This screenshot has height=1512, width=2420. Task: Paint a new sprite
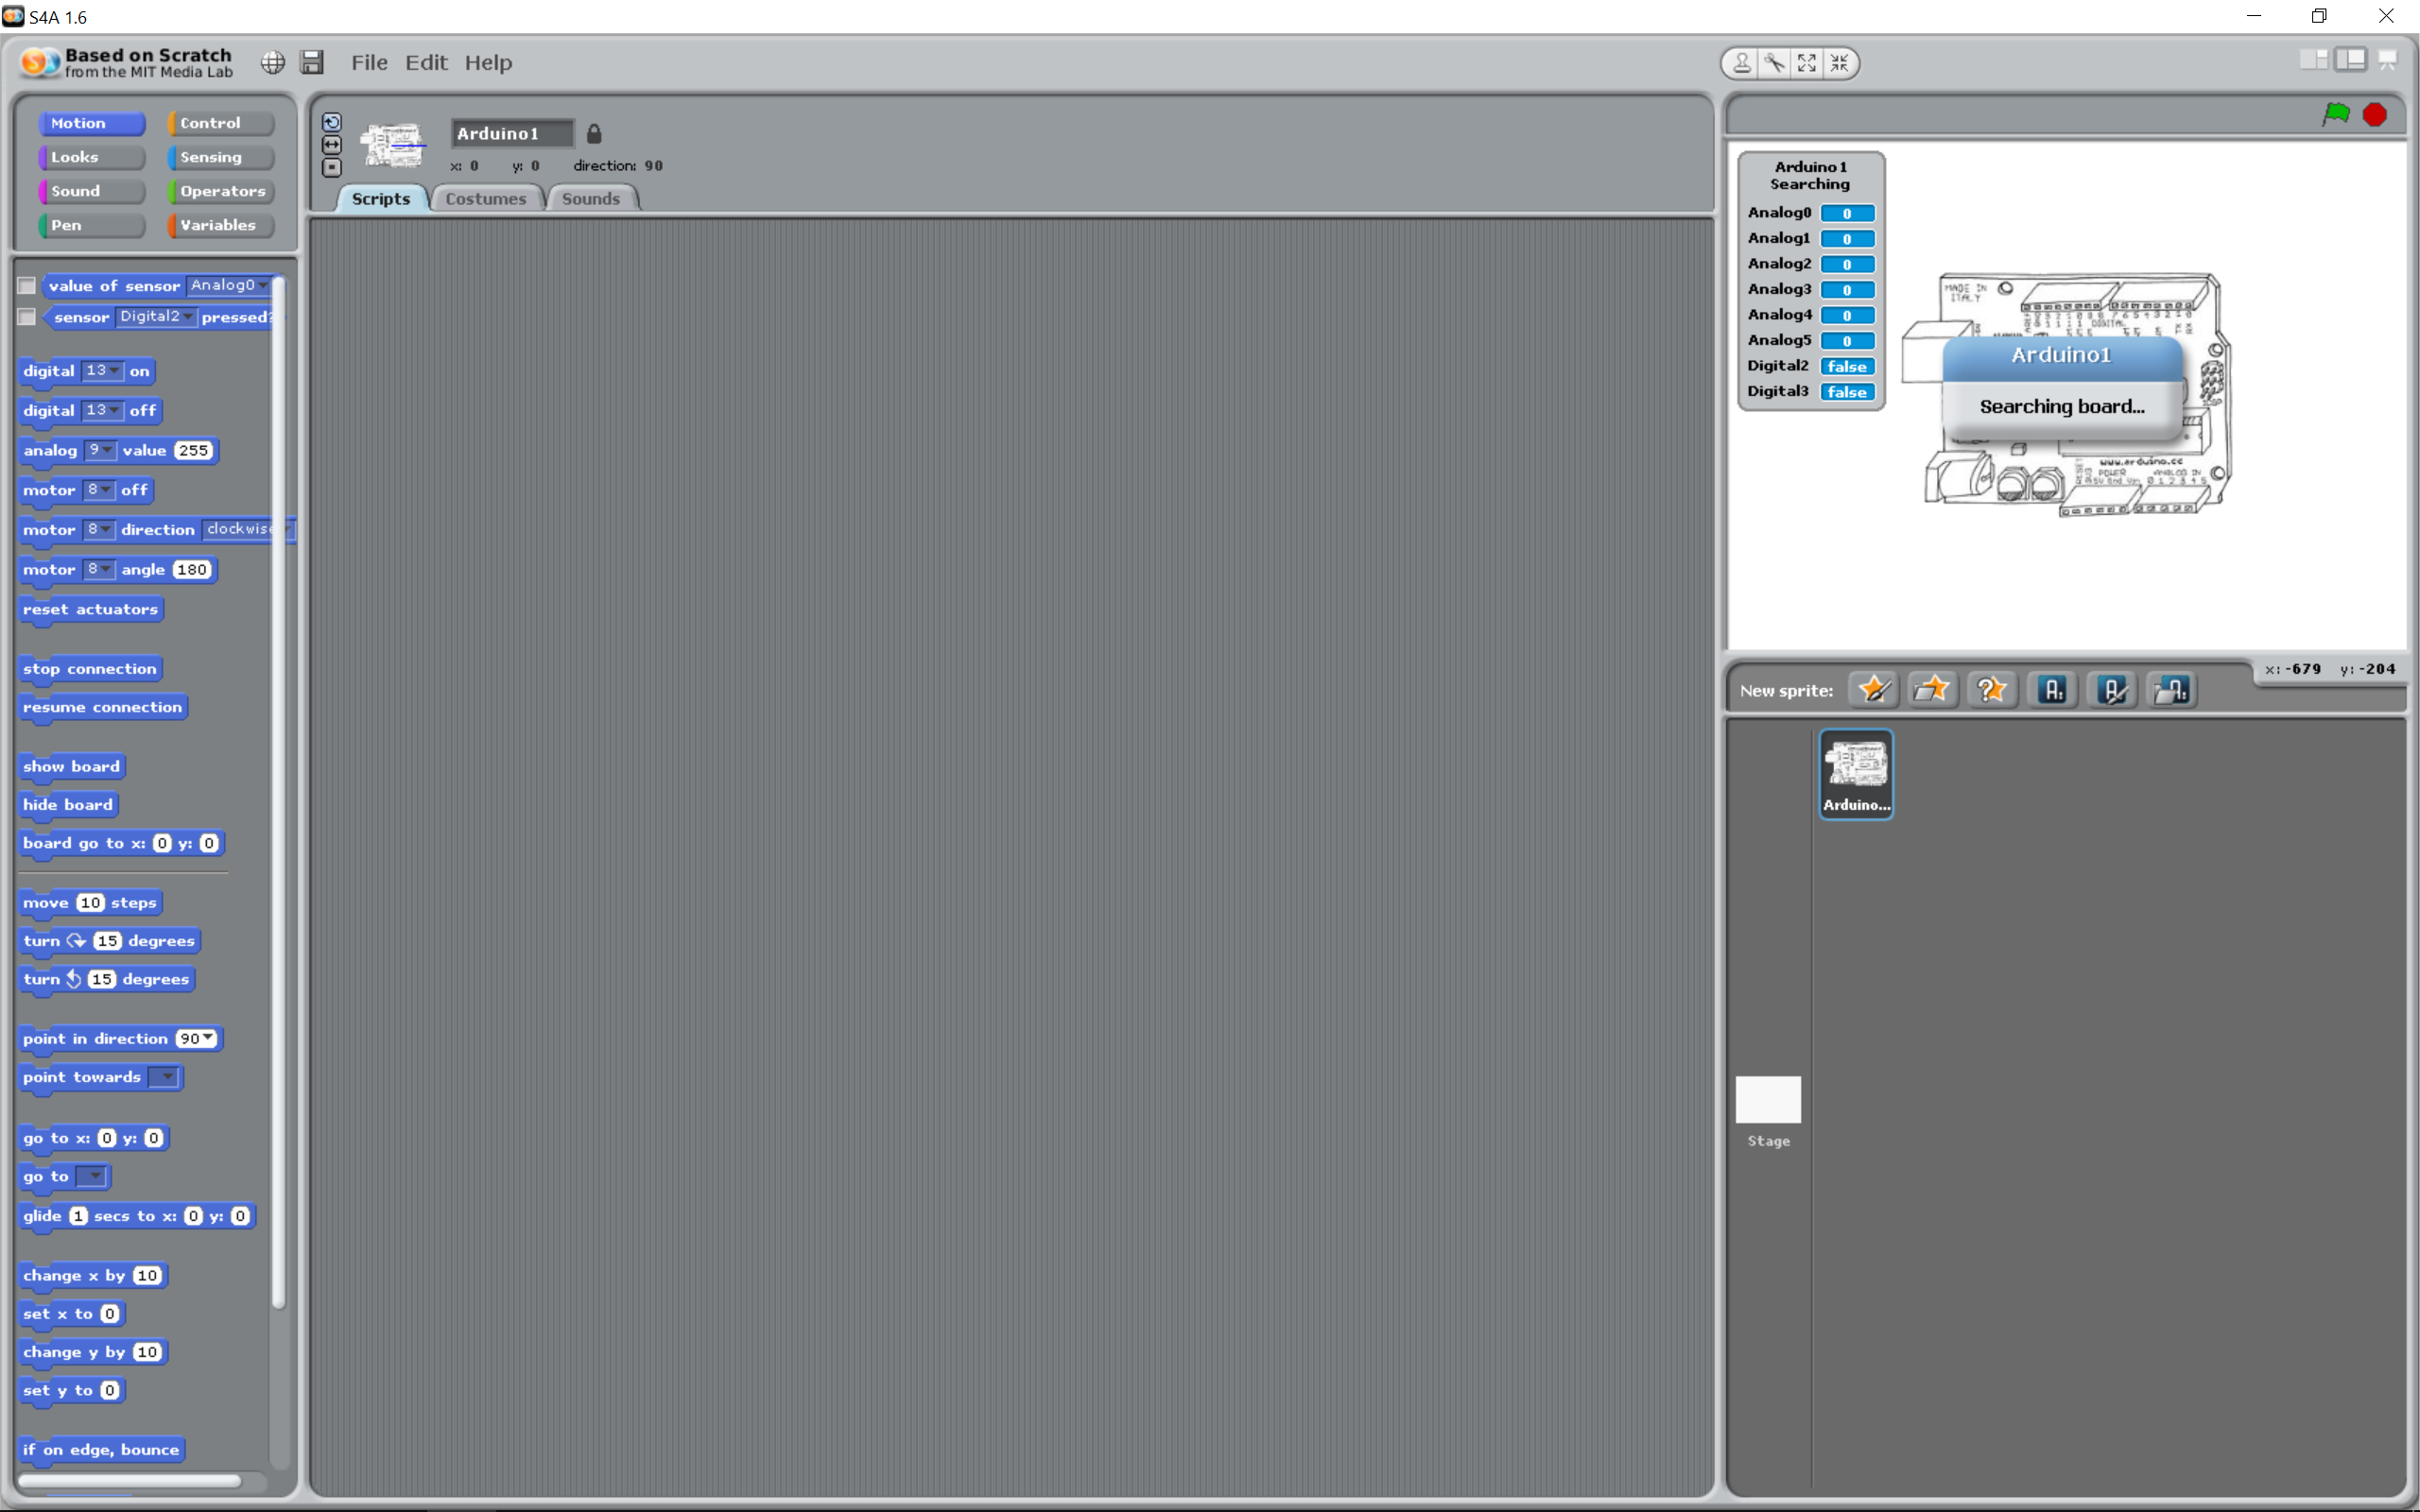[1874, 689]
